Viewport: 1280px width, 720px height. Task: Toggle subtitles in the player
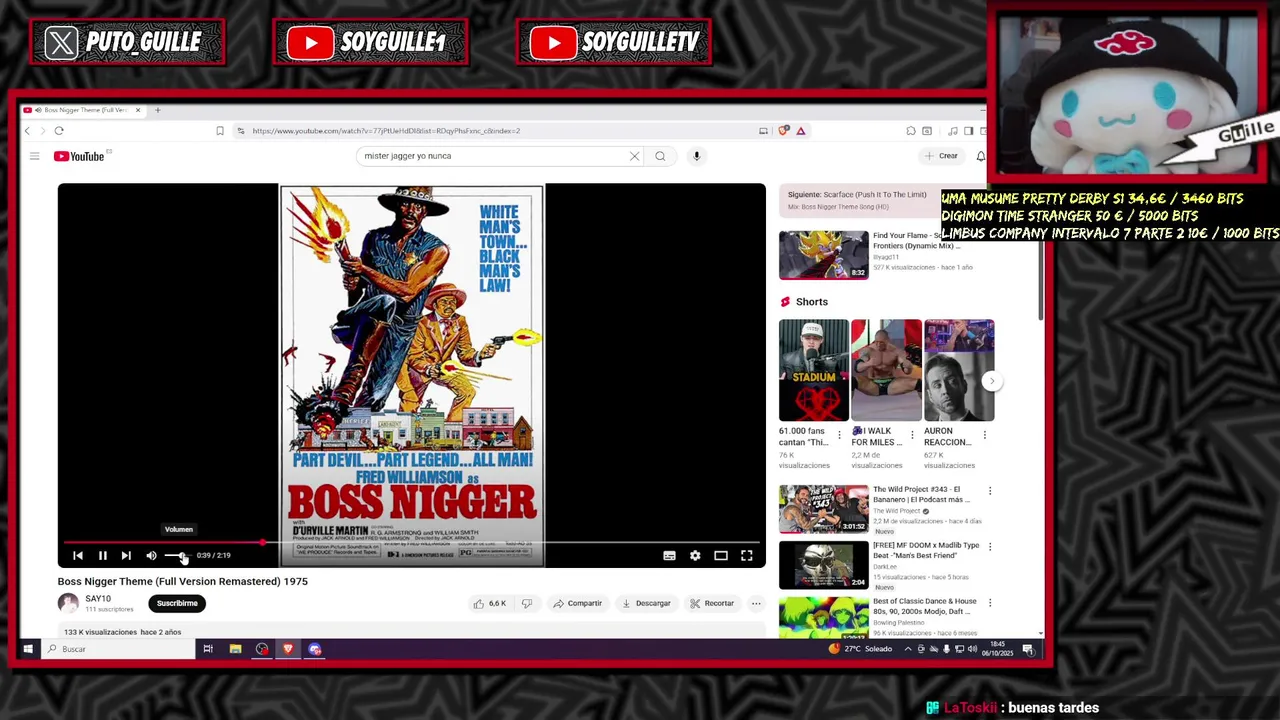point(669,556)
